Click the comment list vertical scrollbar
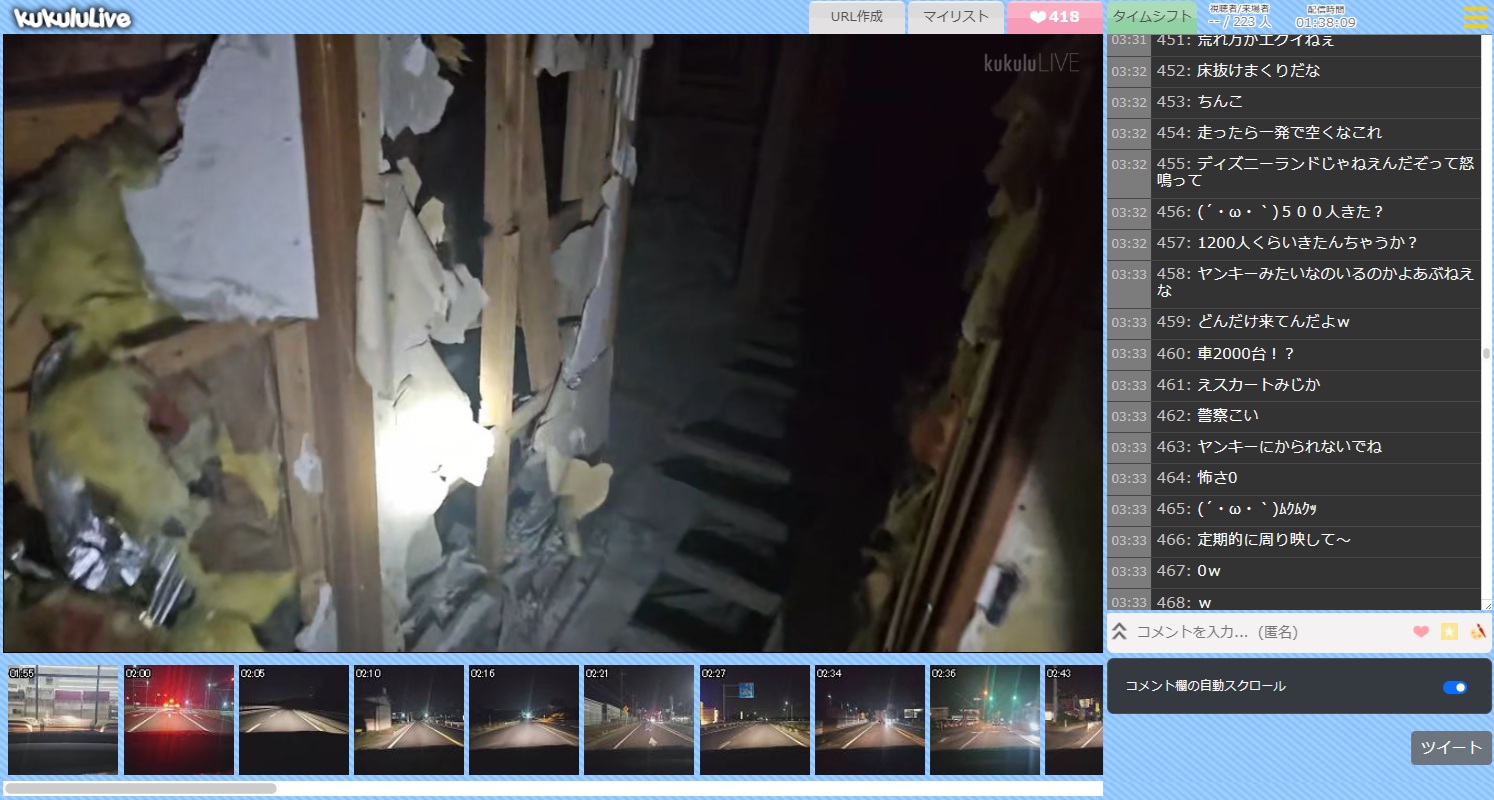Viewport: 1494px width, 800px height. 1486,353
